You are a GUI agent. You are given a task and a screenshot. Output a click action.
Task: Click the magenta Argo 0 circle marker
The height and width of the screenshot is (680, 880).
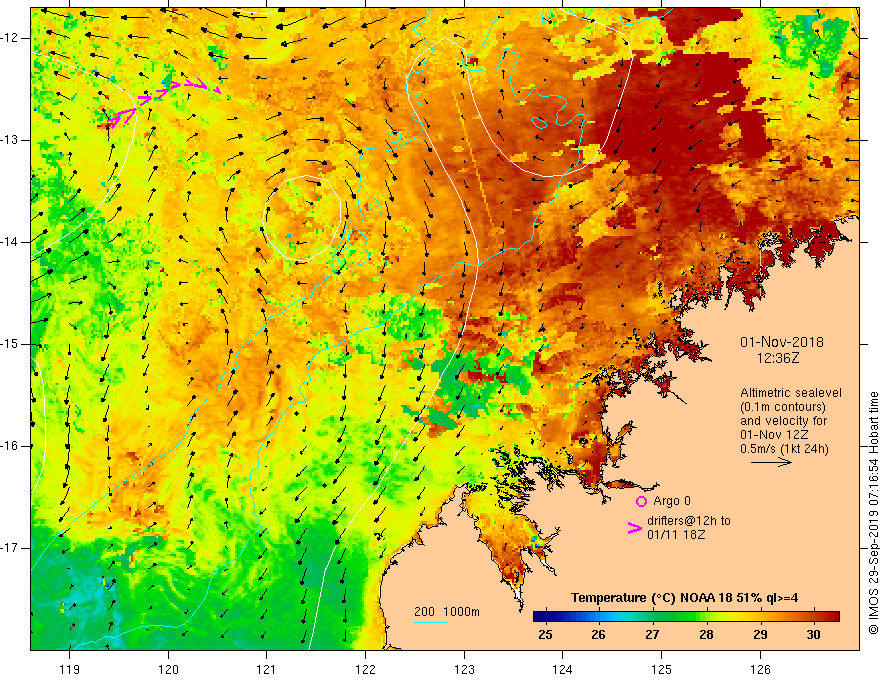[641, 501]
